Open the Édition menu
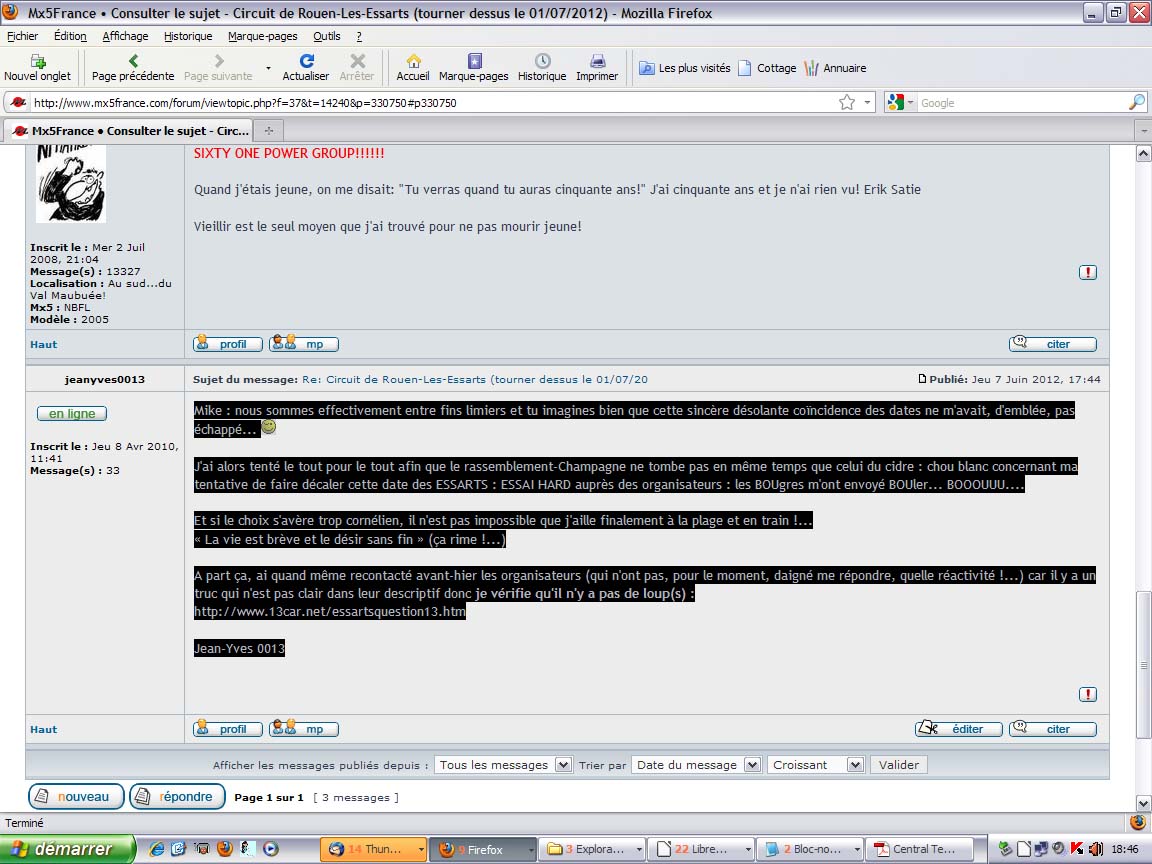1152x864 pixels. (70, 36)
